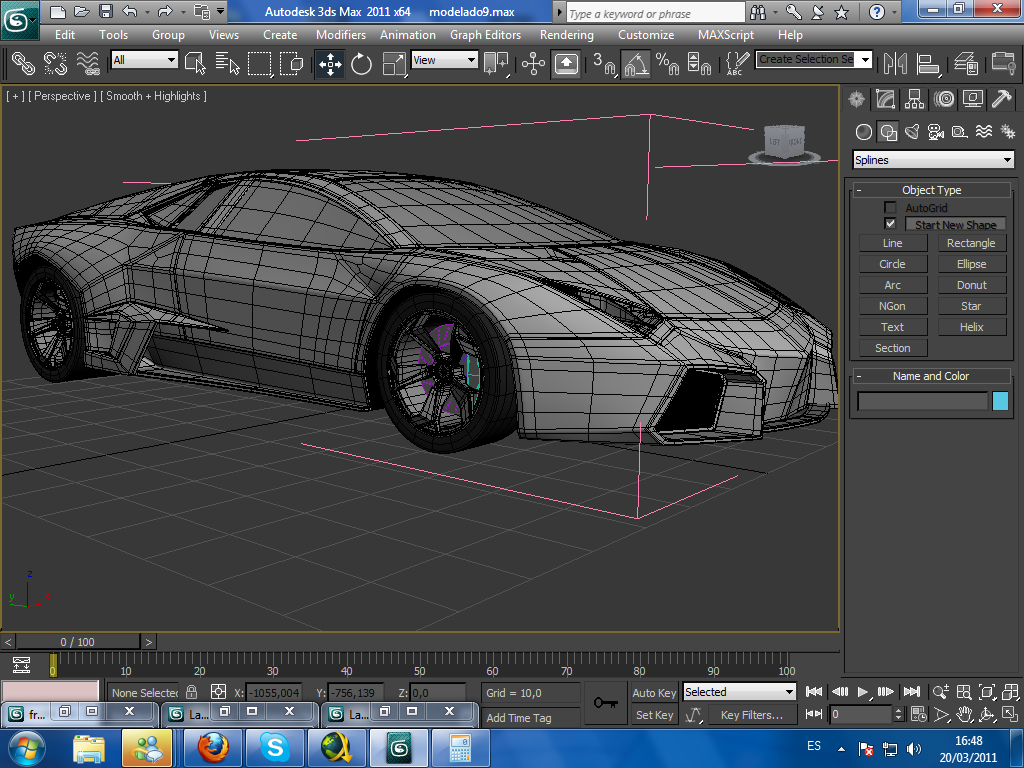Click the Auto Key button
The image size is (1024, 768).
tap(654, 692)
